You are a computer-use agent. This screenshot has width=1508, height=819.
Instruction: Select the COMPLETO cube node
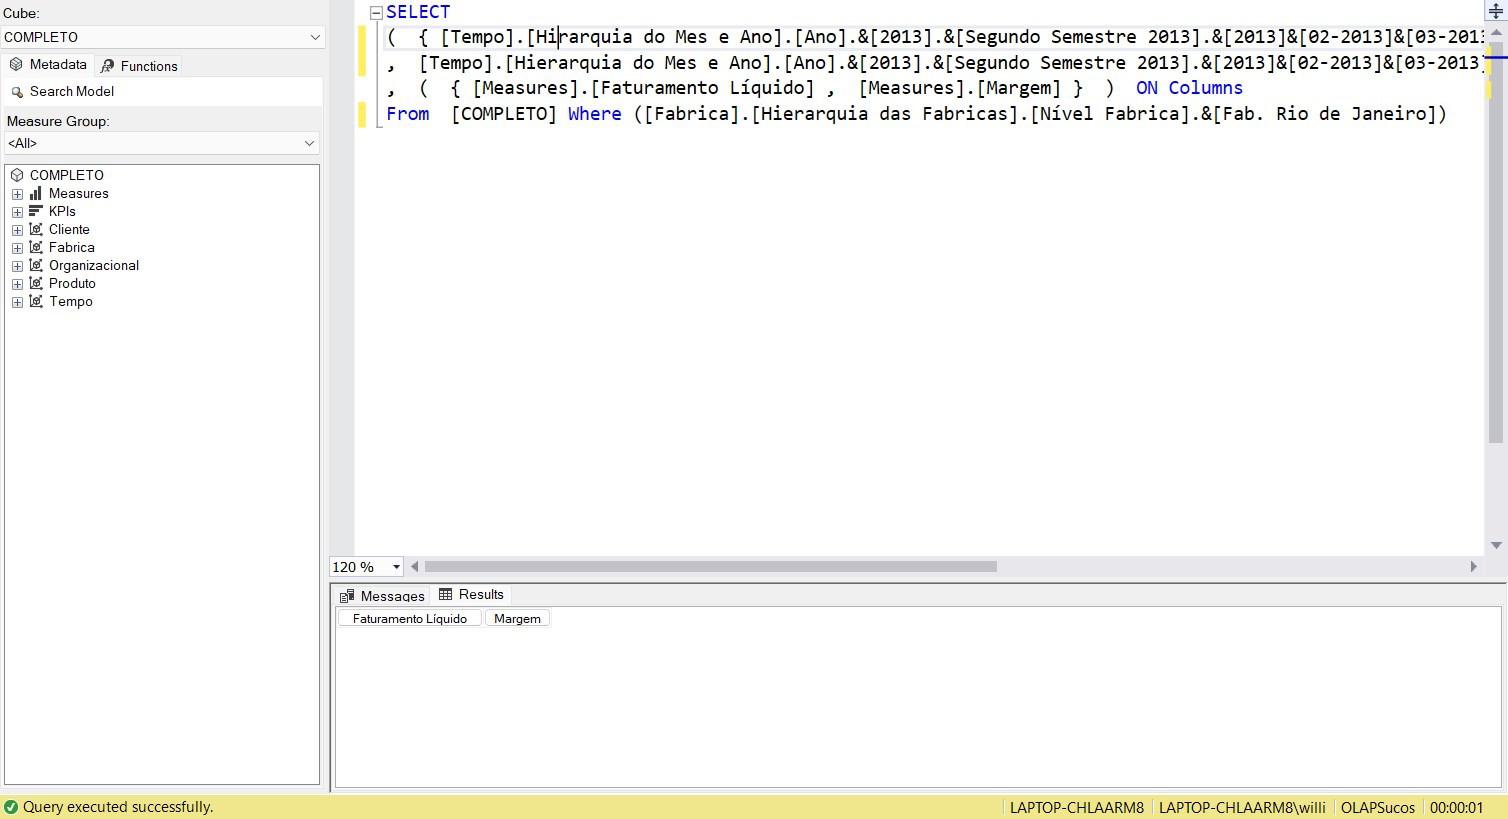coord(66,175)
